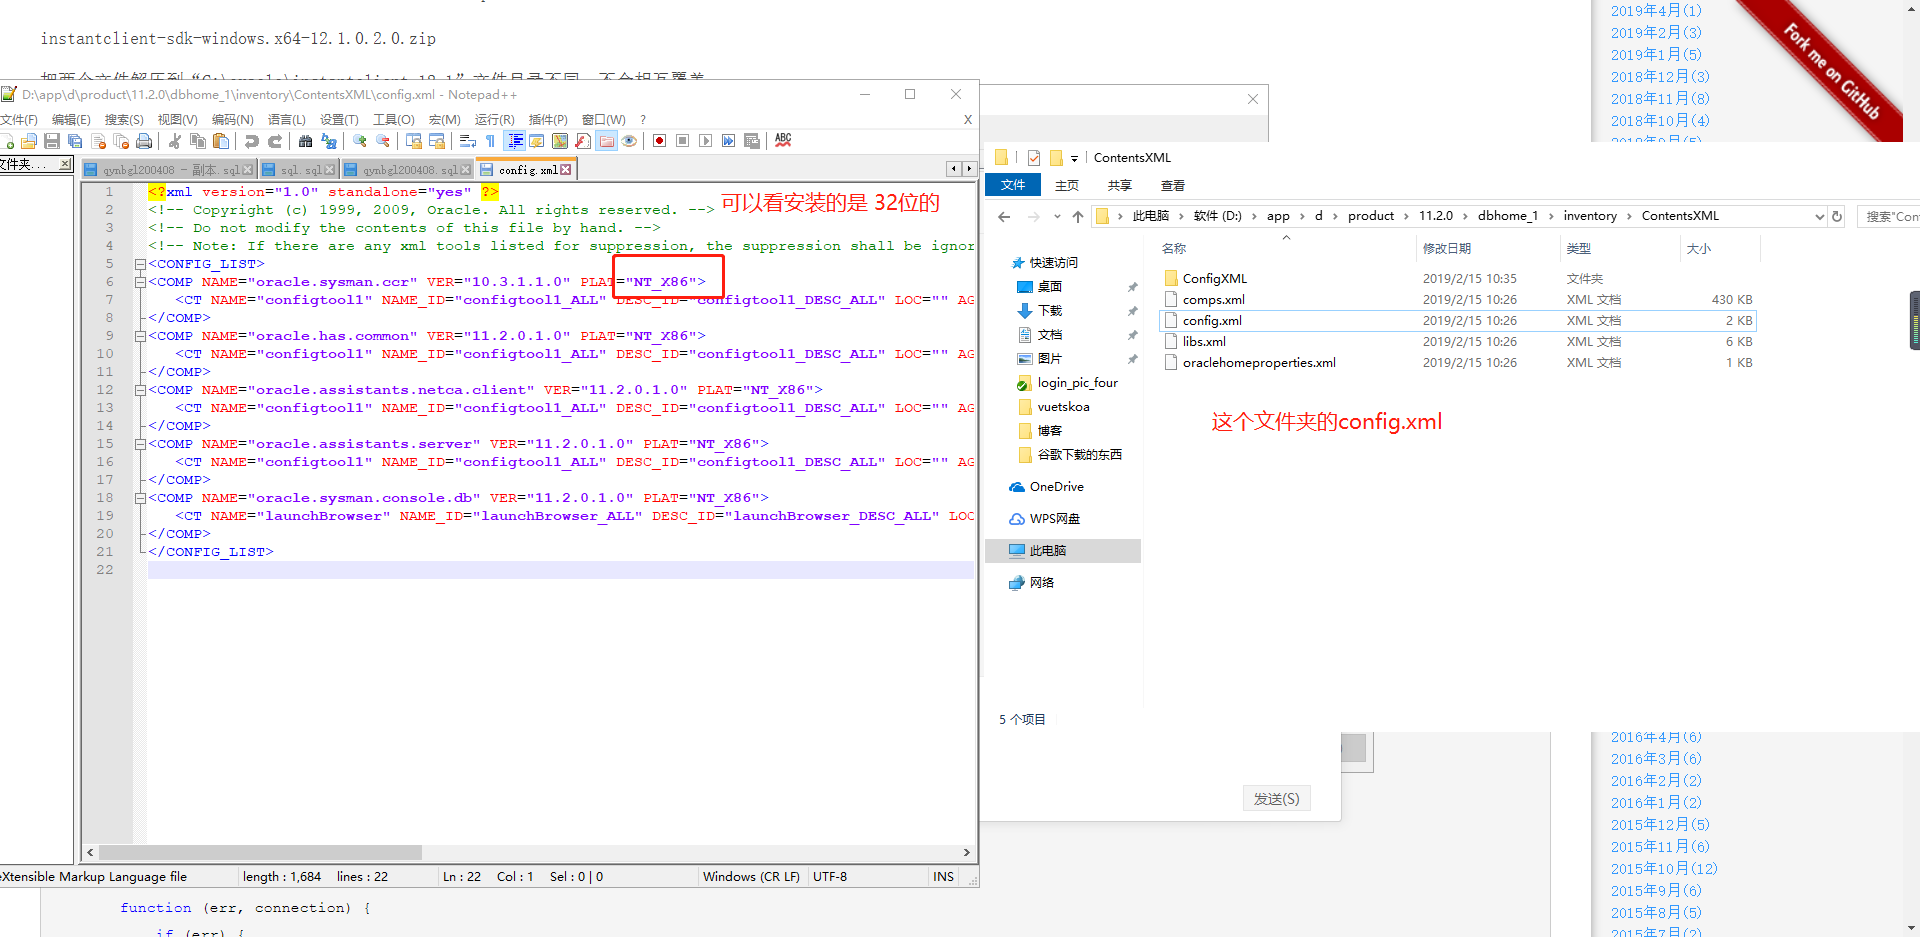This screenshot has width=1920, height=937.
Task: Click Explorer's refresh icon beside address bar
Action: (x=1837, y=216)
